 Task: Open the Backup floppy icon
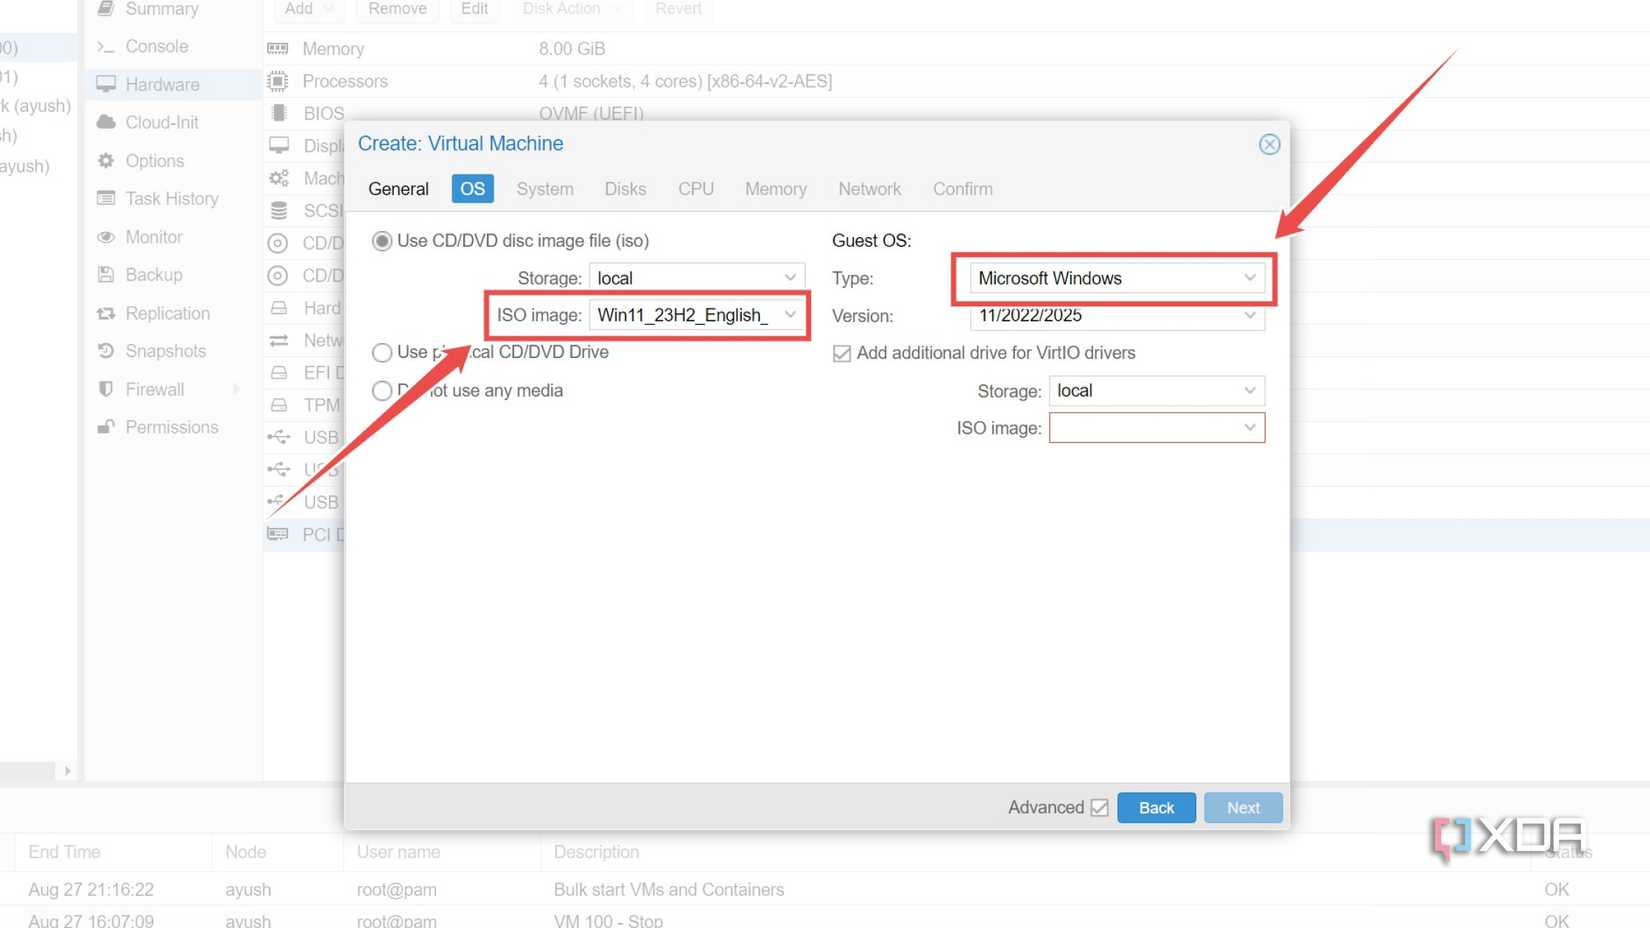point(106,274)
